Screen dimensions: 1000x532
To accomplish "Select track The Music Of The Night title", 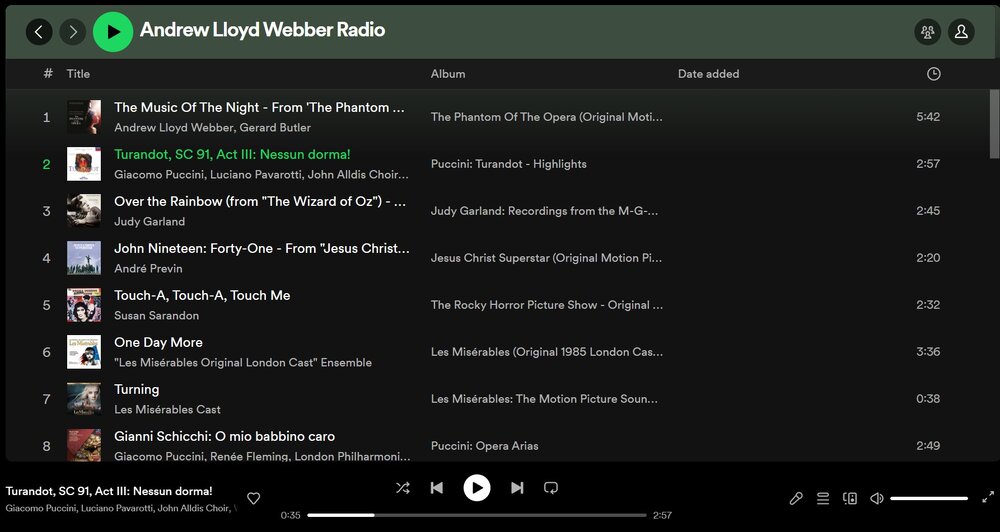I will click(x=260, y=107).
